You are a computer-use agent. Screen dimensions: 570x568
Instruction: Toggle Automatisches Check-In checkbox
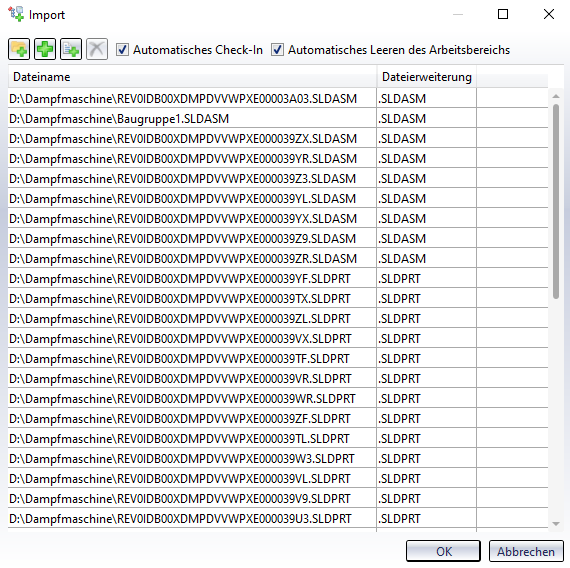coord(123,49)
